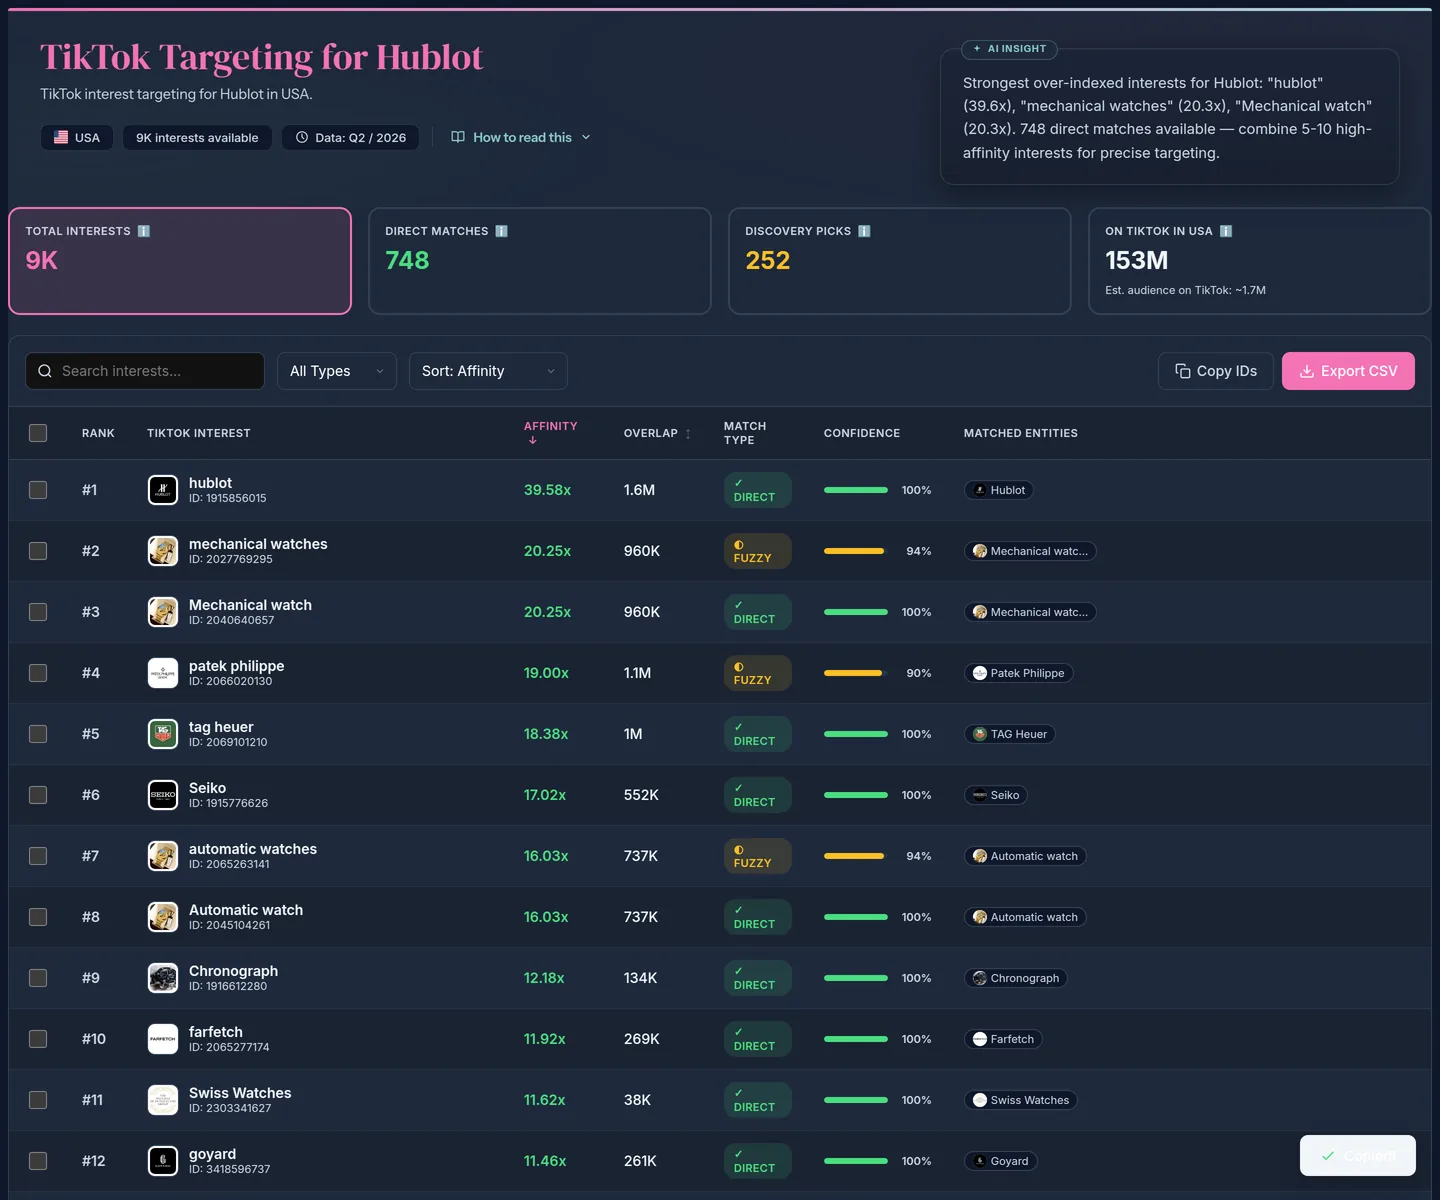Click the info icon beside Discovery Picks

865,231
